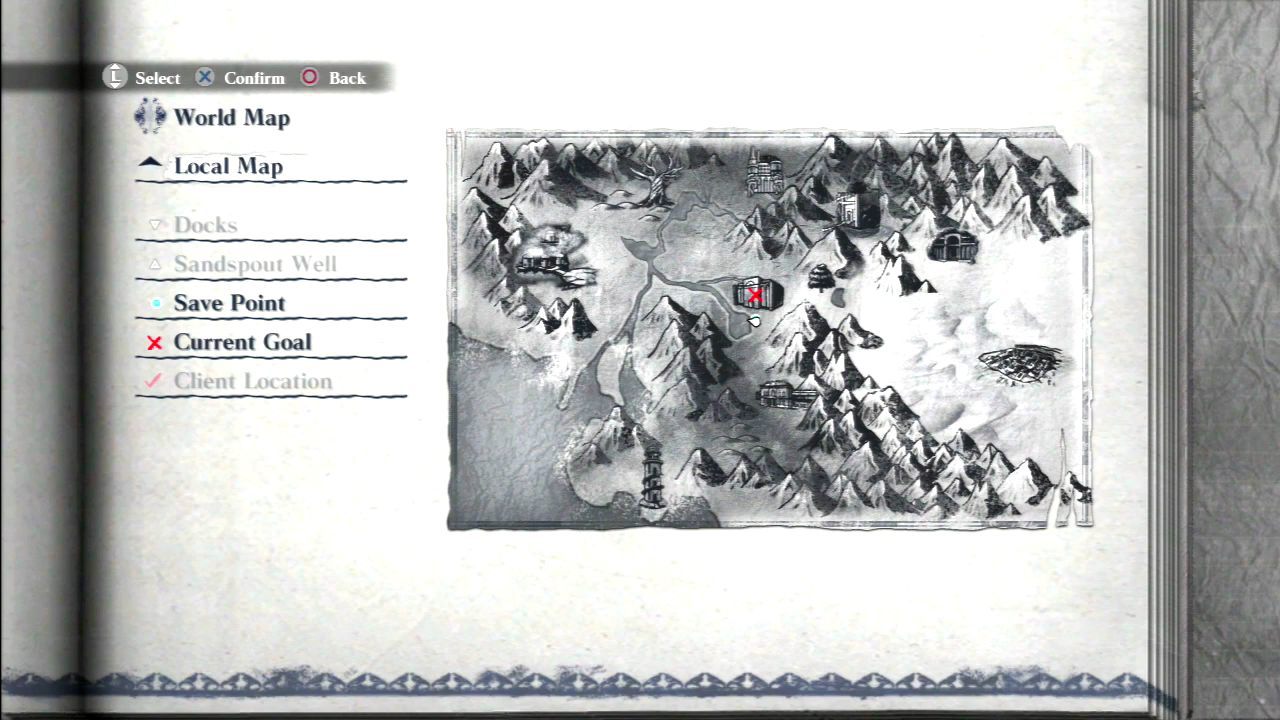Click the up triangle beside Sandspout Well

click(x=155, y=264)
